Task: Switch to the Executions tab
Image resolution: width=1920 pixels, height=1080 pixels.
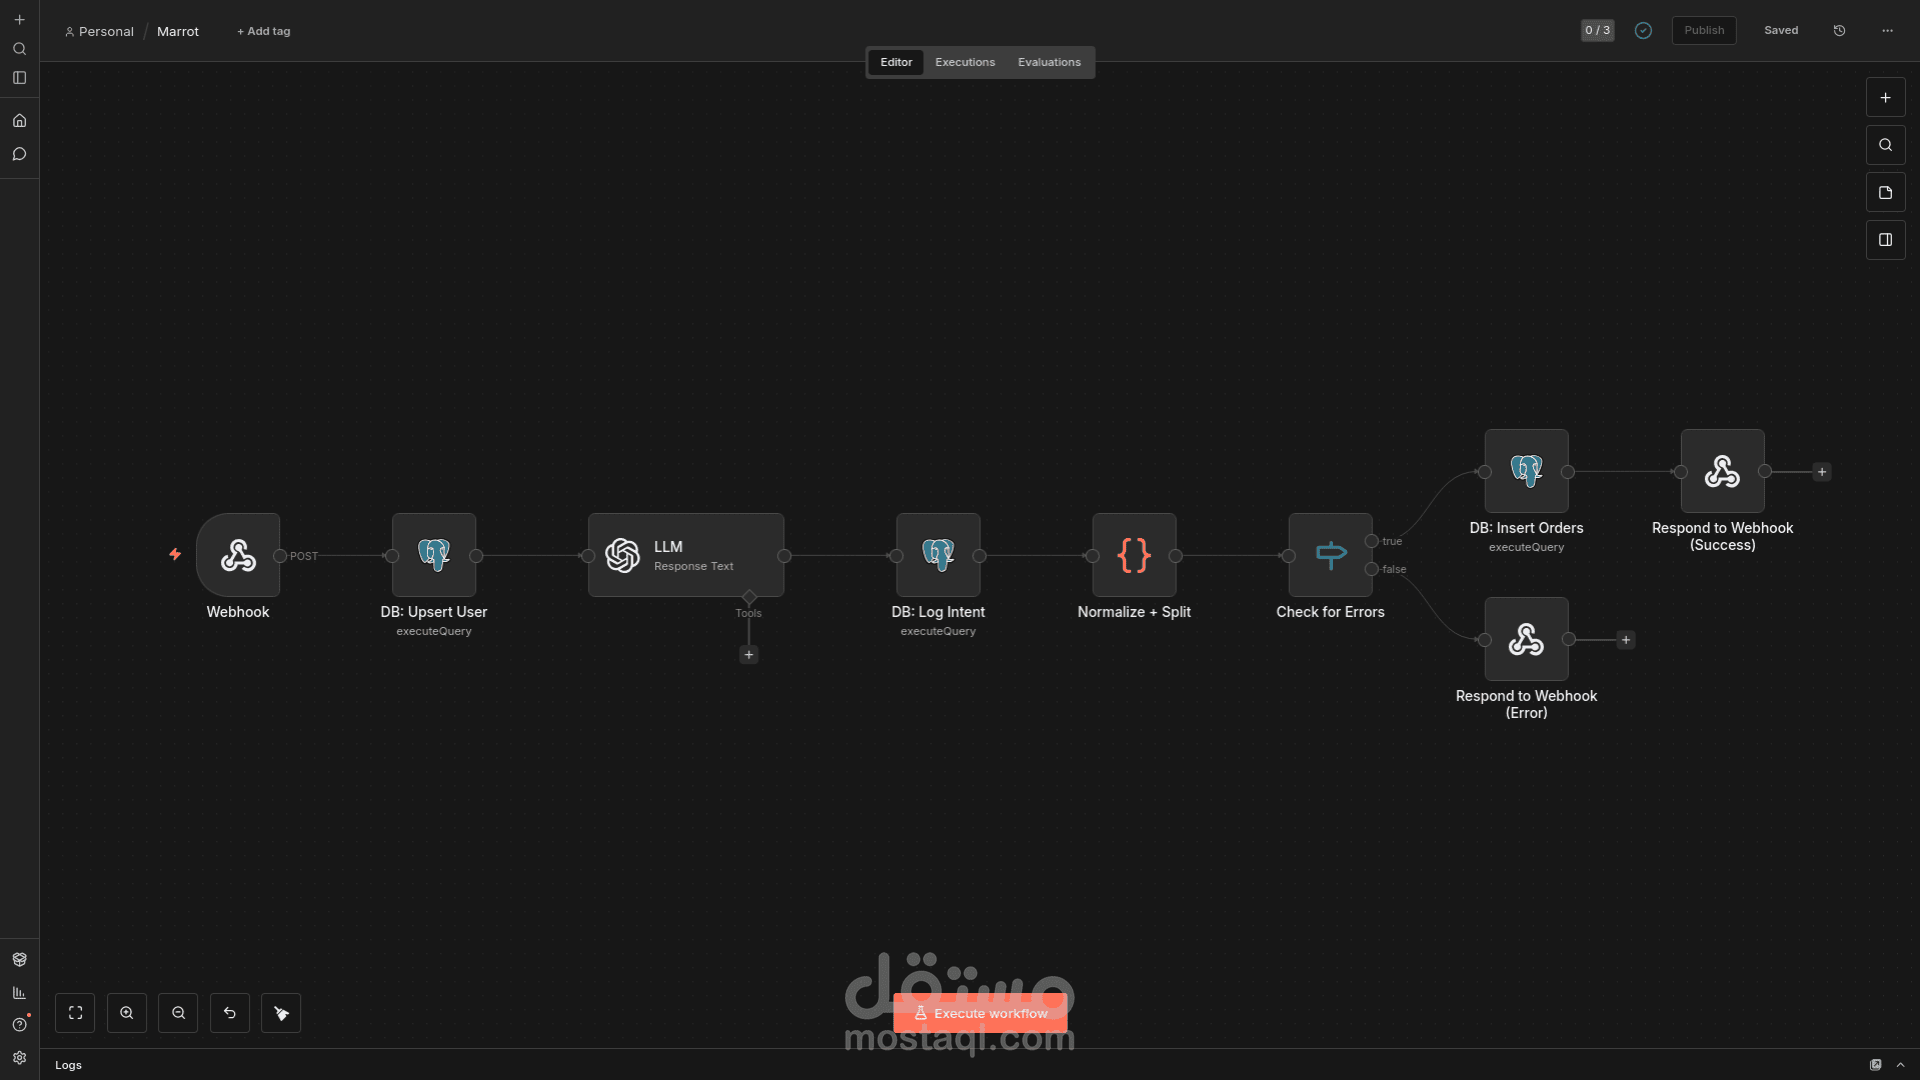Action: [964, 62]
